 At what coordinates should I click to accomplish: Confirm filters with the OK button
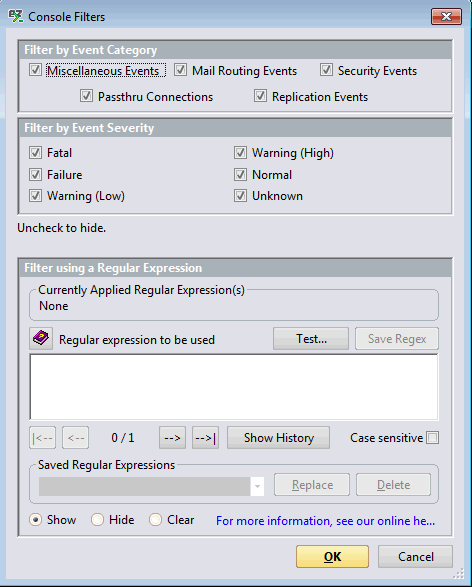coord(332,557)
